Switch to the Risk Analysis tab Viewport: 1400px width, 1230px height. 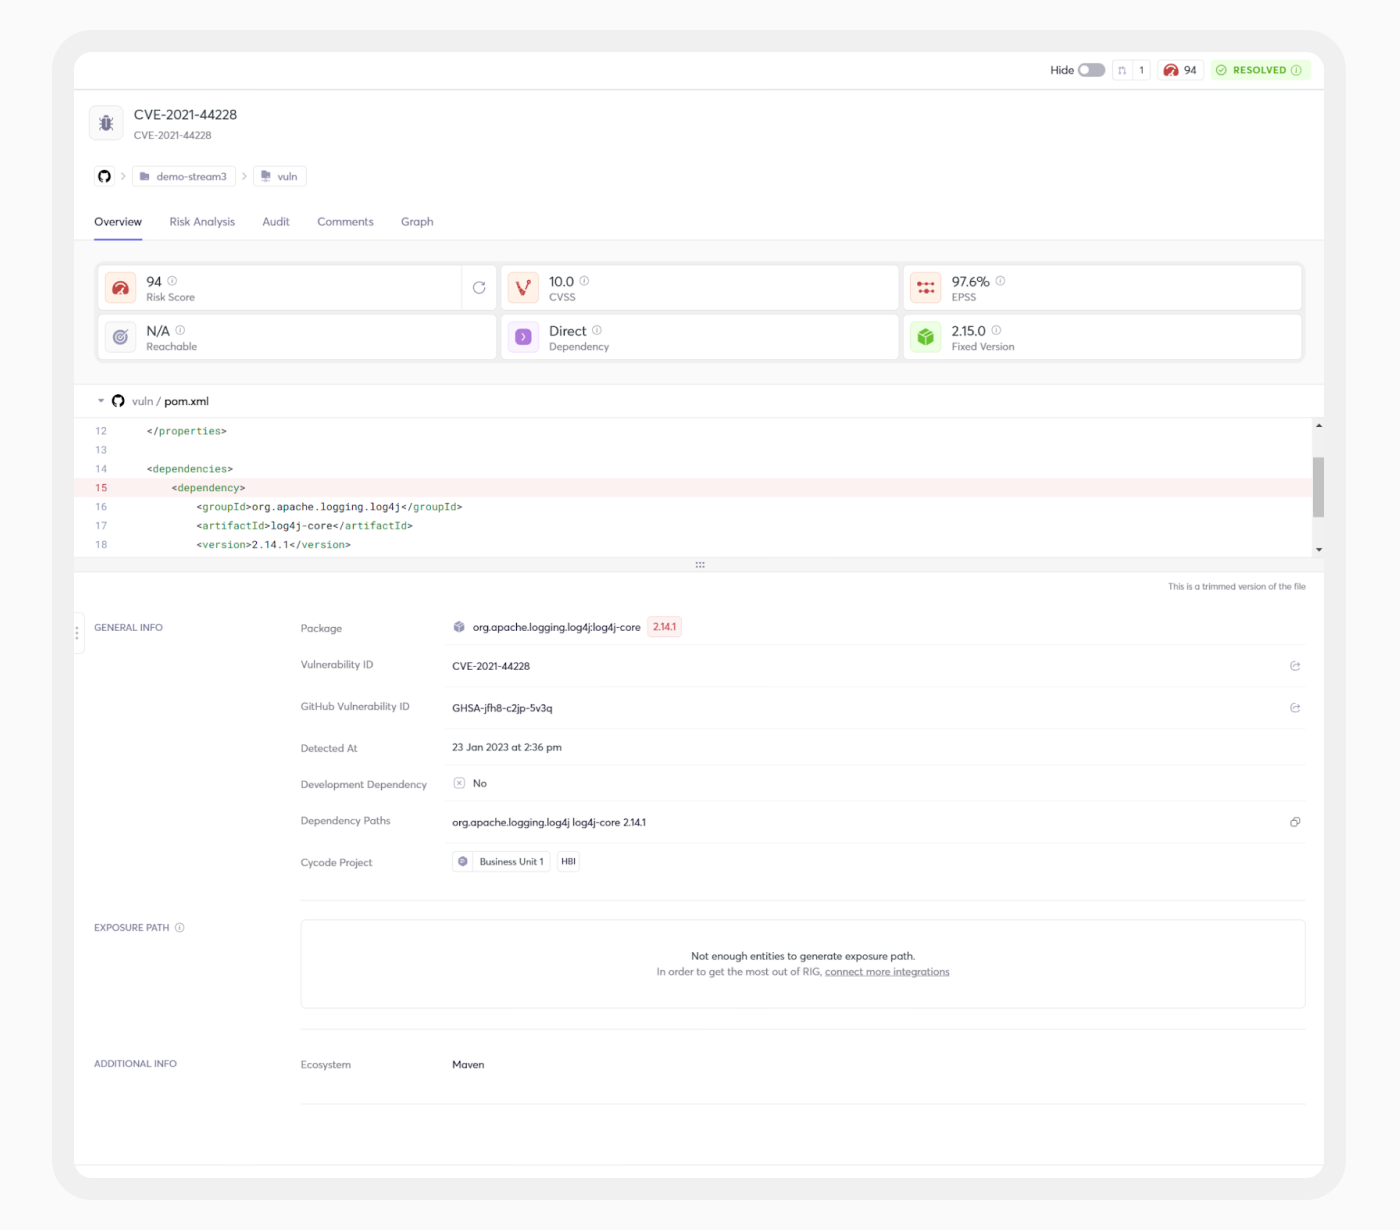click(x=202, y=221)
